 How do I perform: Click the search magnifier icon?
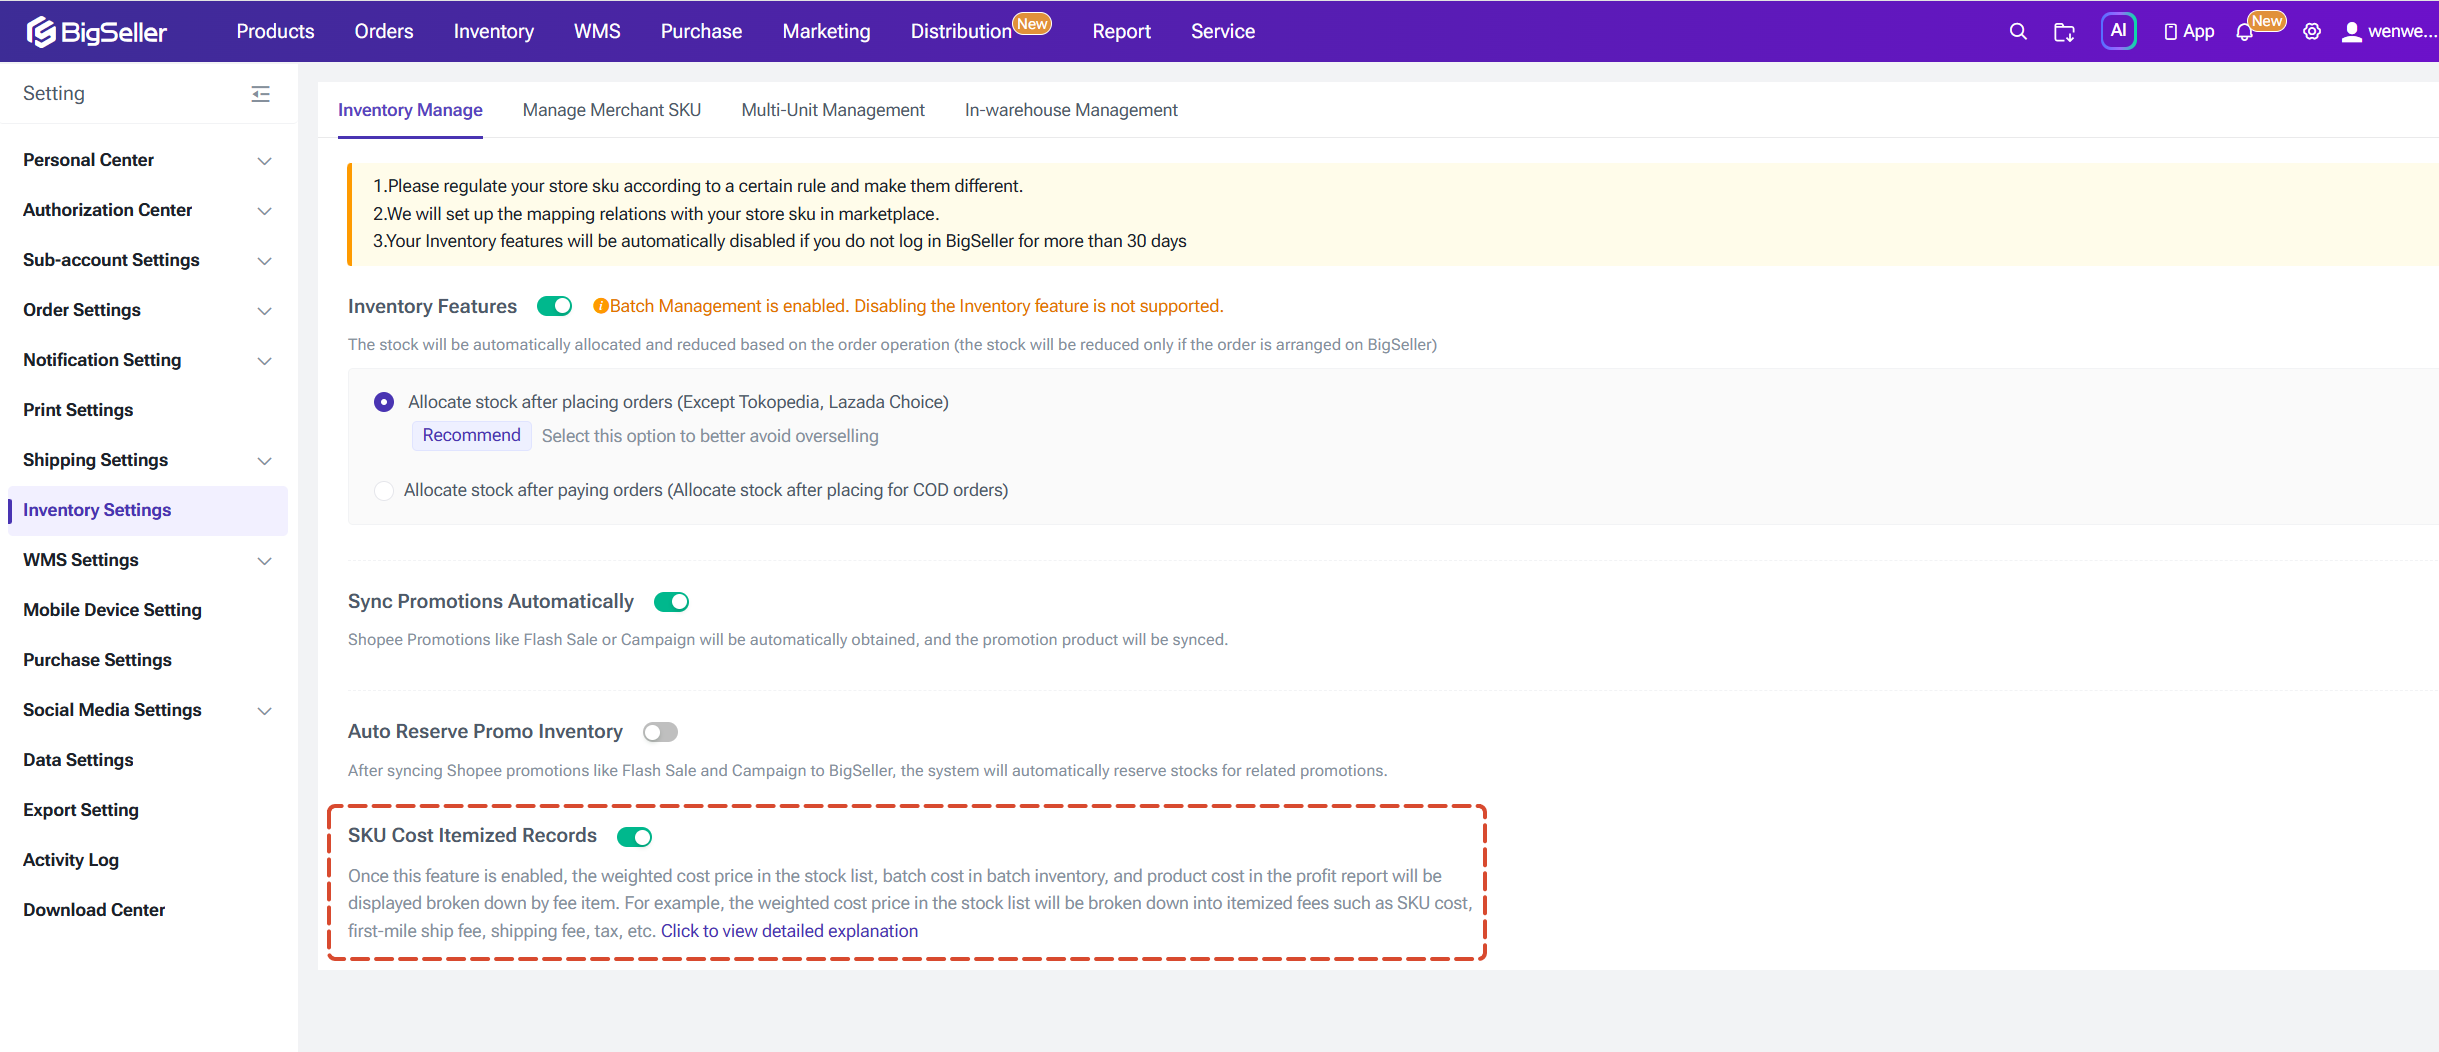[2018, 31]
